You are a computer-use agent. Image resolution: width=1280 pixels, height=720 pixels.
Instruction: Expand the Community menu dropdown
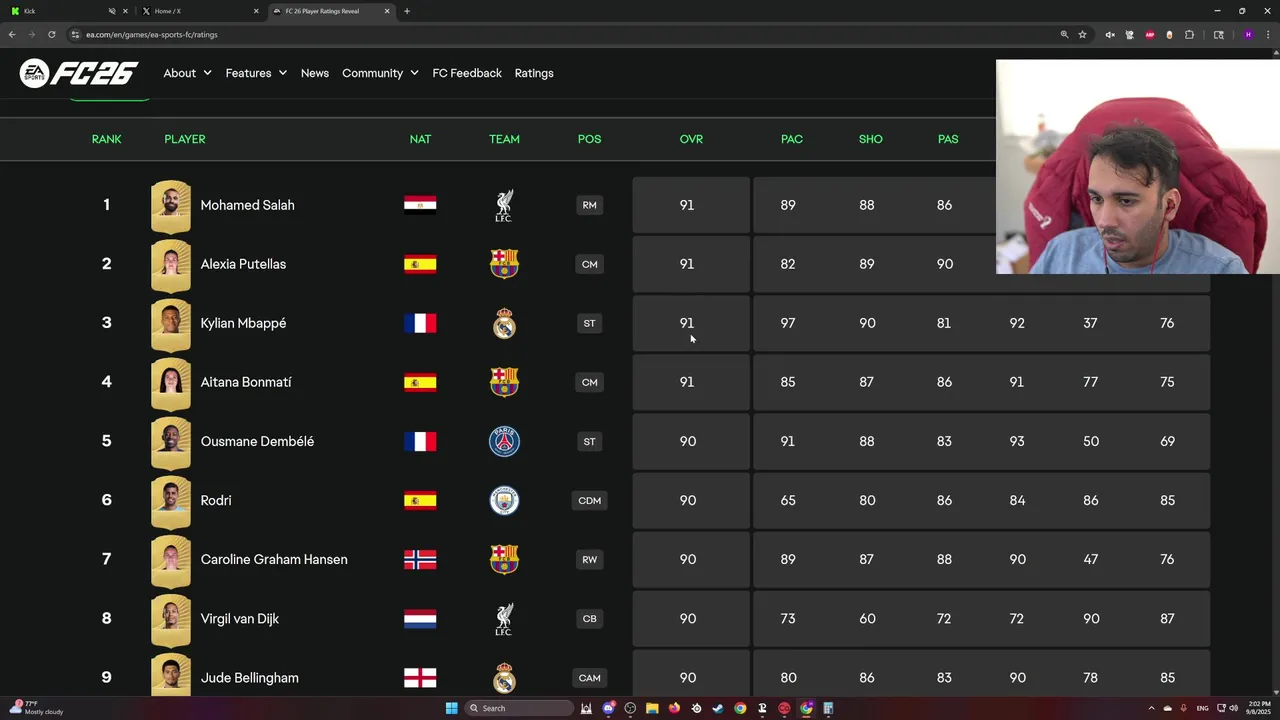click(x=380, y=73)
